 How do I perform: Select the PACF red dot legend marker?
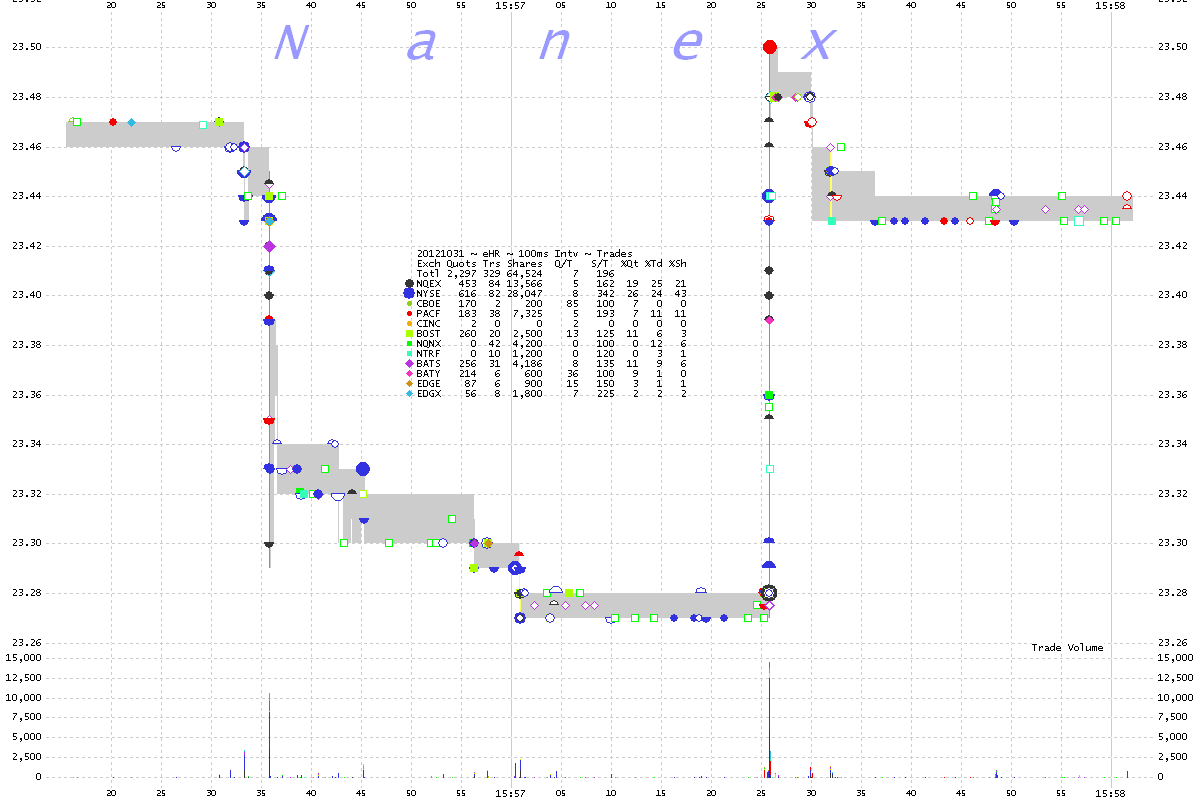[x=409, y=314]
